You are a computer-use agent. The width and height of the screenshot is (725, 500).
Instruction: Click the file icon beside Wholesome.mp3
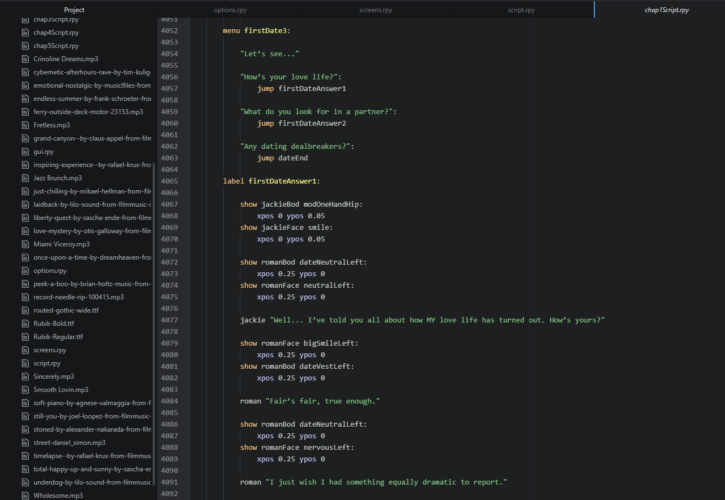(25, 495)
